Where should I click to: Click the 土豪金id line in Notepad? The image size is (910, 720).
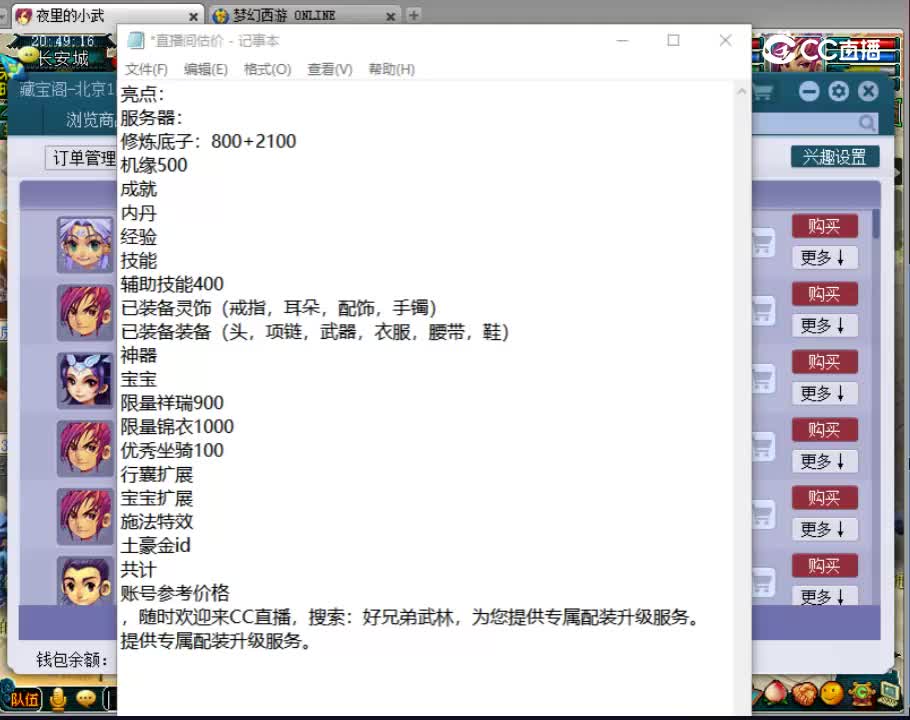click(156, 545)
